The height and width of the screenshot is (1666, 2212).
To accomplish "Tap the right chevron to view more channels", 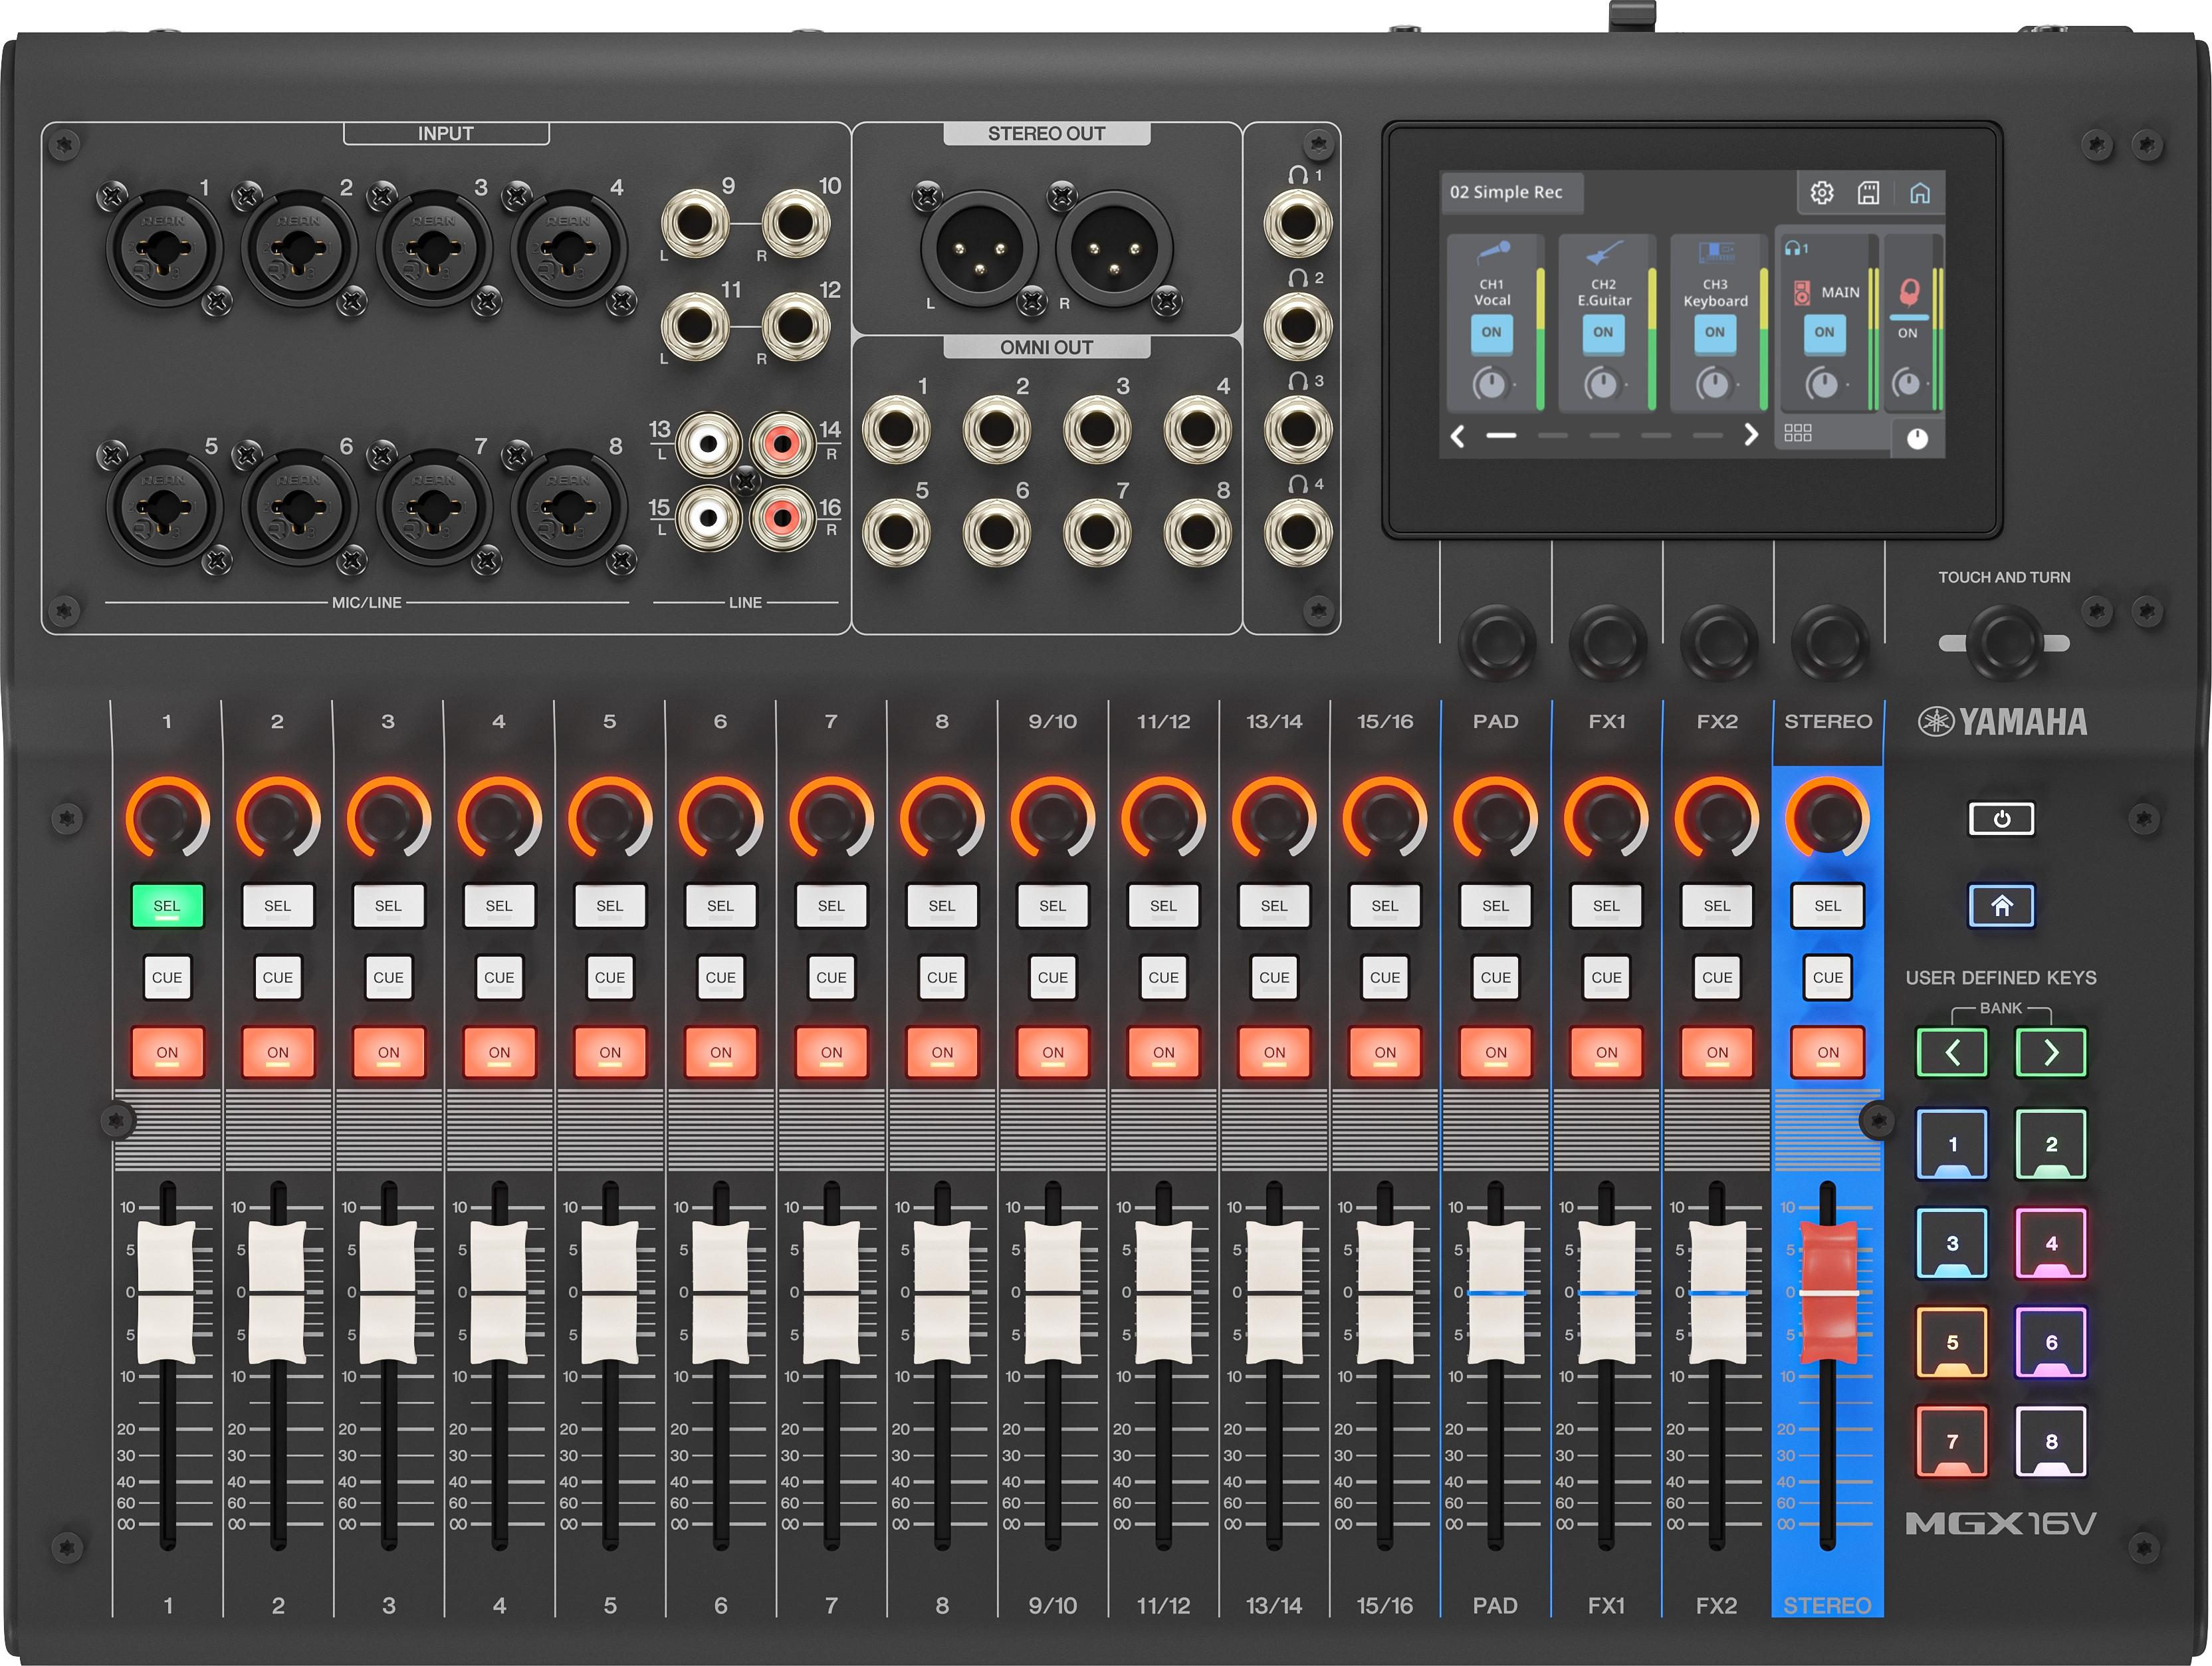I will tap(1752, 435).
